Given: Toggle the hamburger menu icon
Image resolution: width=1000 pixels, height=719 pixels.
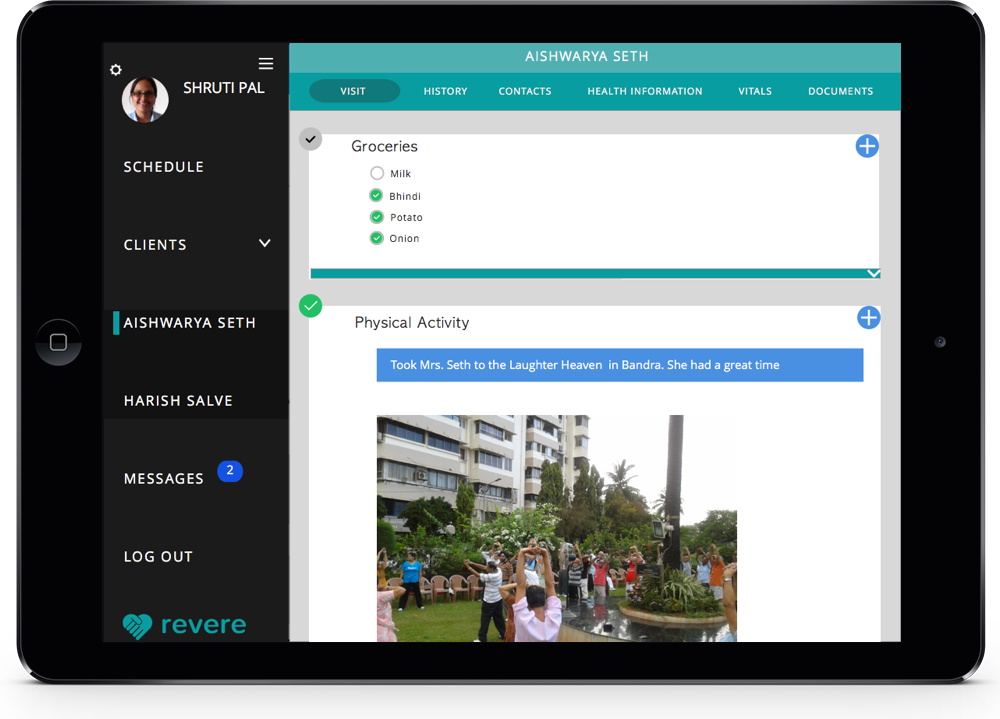Looking at the screenshot, I should pyautogui.click(x=266, y=64).
